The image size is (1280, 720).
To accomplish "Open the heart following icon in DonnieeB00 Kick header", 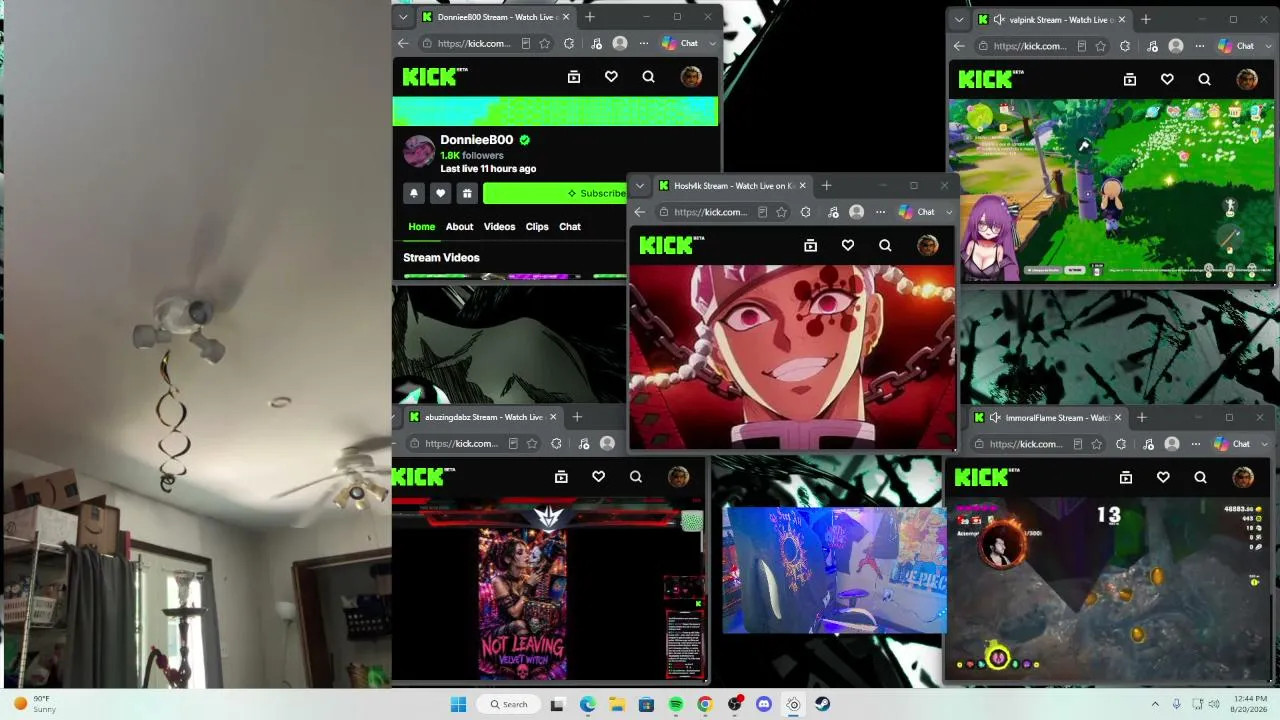I will (611, 77).
